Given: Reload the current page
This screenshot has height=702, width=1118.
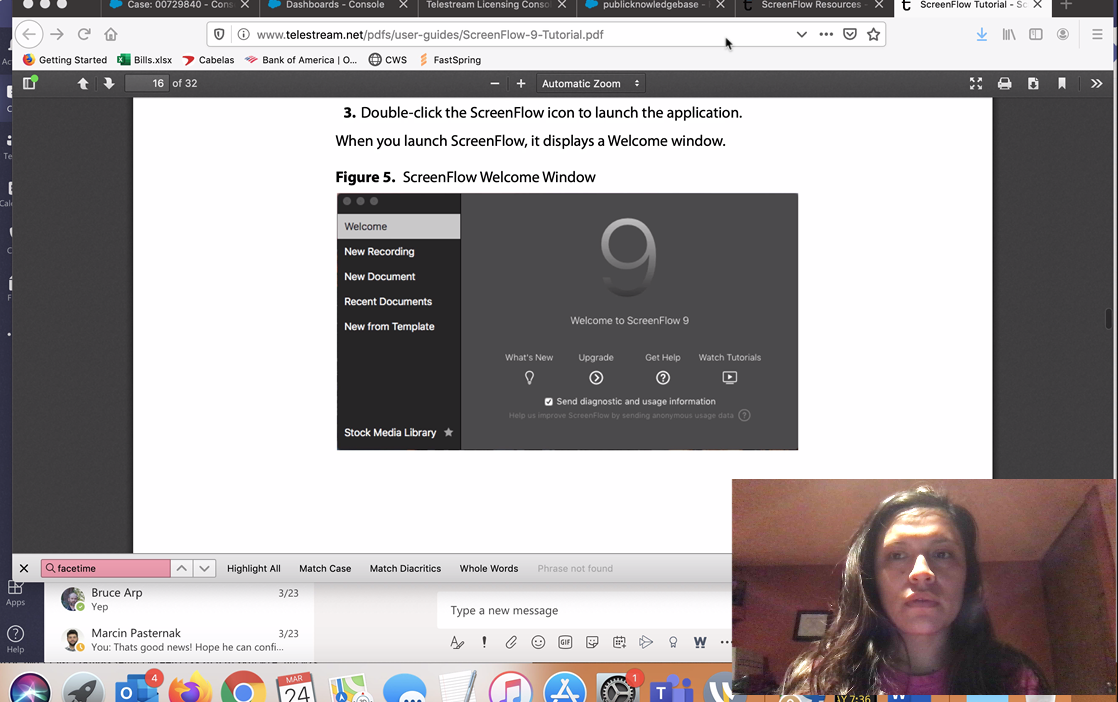Looking at the screenshot, I should (x=84, y=34).
